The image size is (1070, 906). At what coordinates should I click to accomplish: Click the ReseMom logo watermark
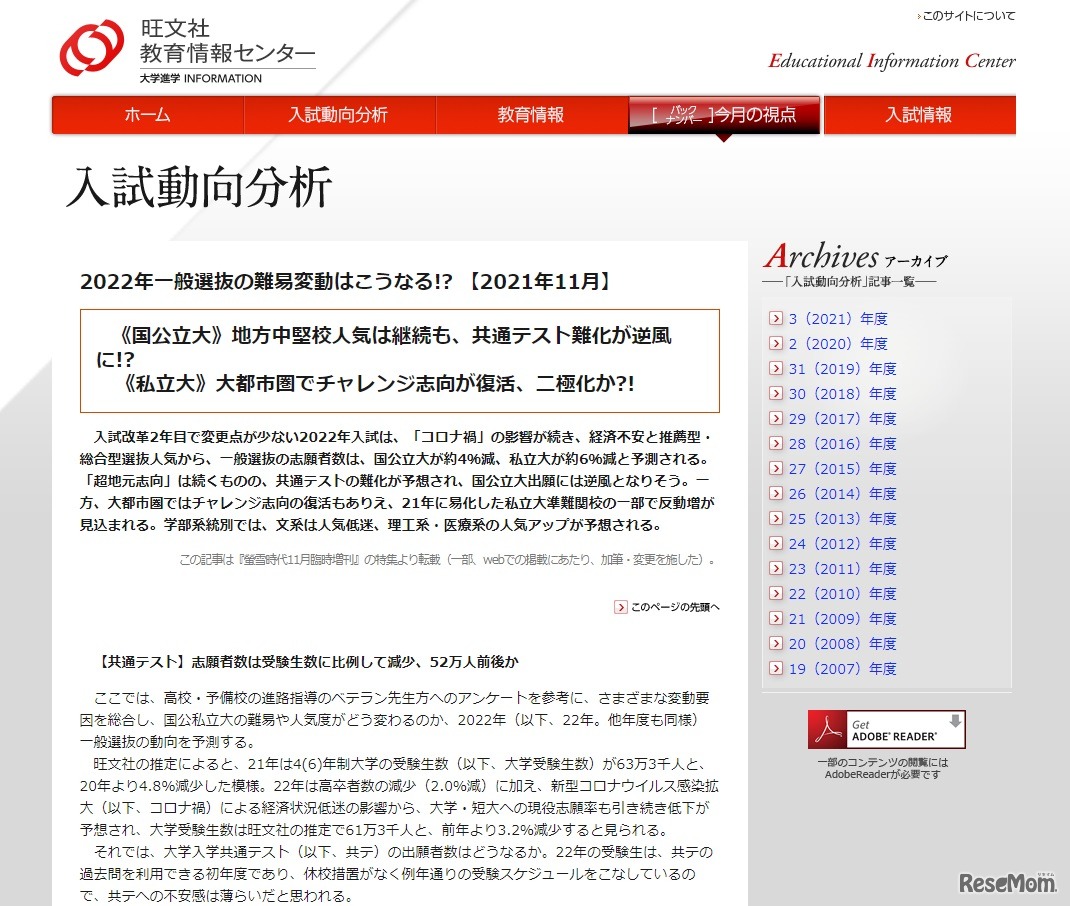1010,884
